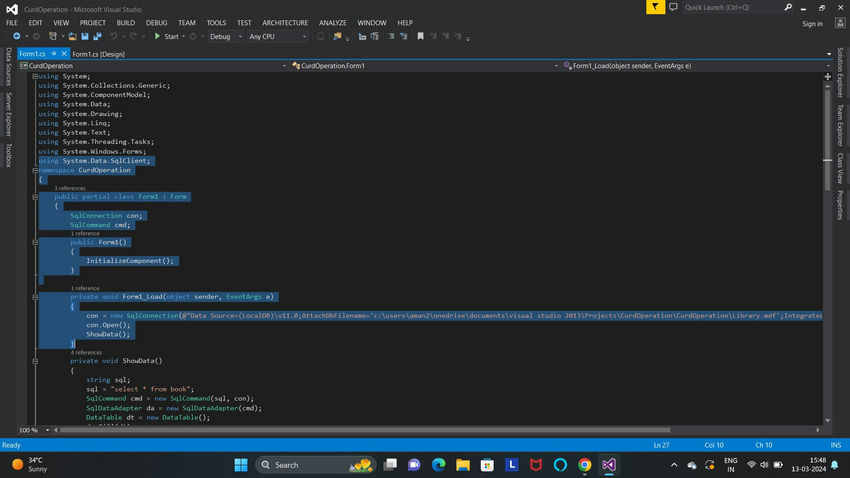
Task: Uncomment selected lines icon
Action: pos(404,36)
